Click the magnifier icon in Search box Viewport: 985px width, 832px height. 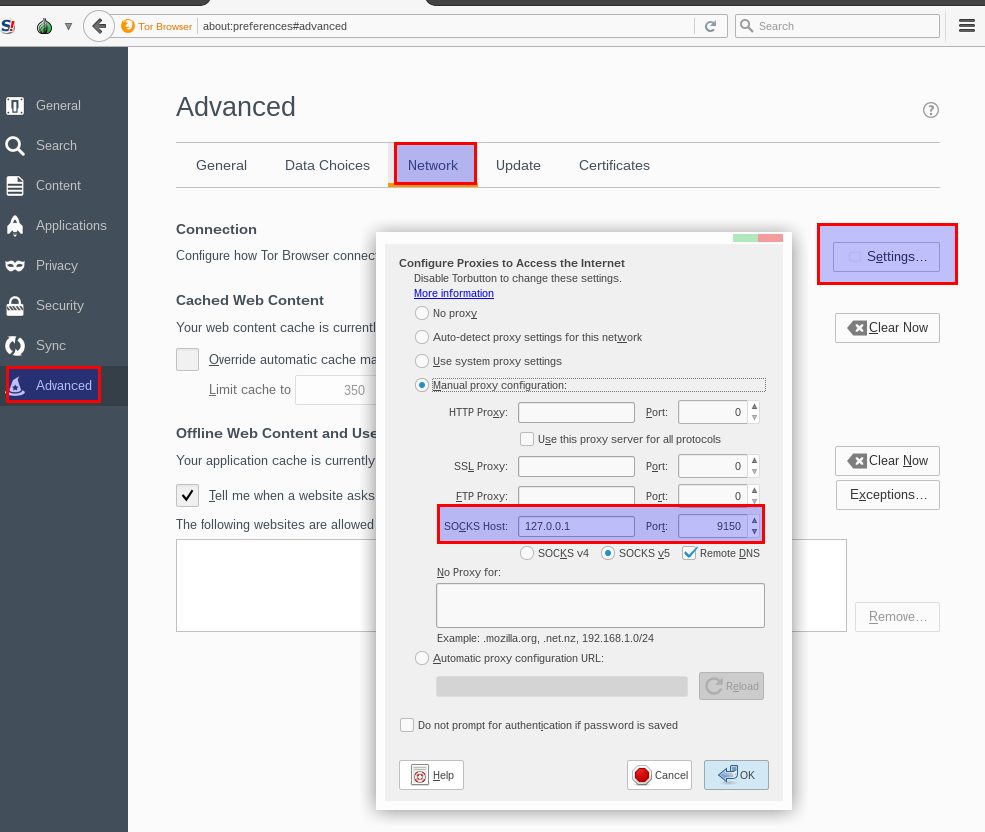[746, 26]
